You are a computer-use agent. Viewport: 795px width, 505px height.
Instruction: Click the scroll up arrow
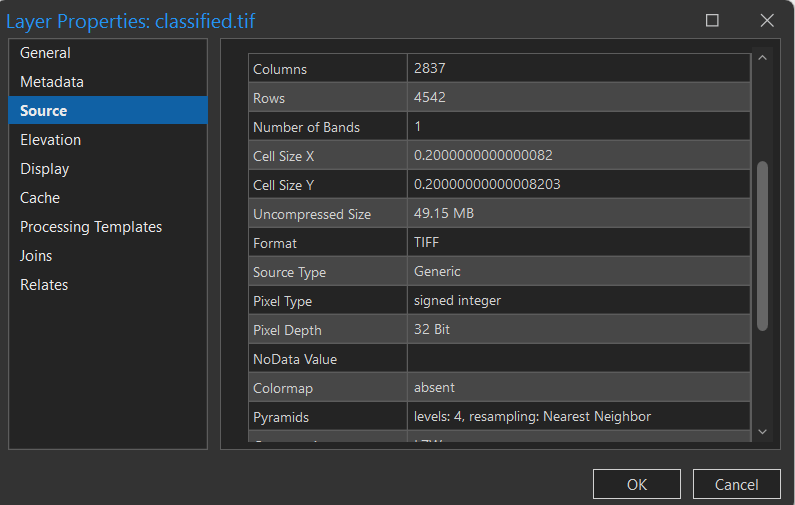pos(762,58)
